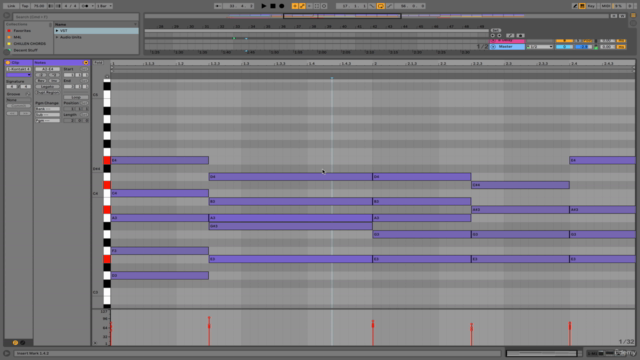Open MIDI map mode
This screenshot has width=640, height=360.
[606, 6]
